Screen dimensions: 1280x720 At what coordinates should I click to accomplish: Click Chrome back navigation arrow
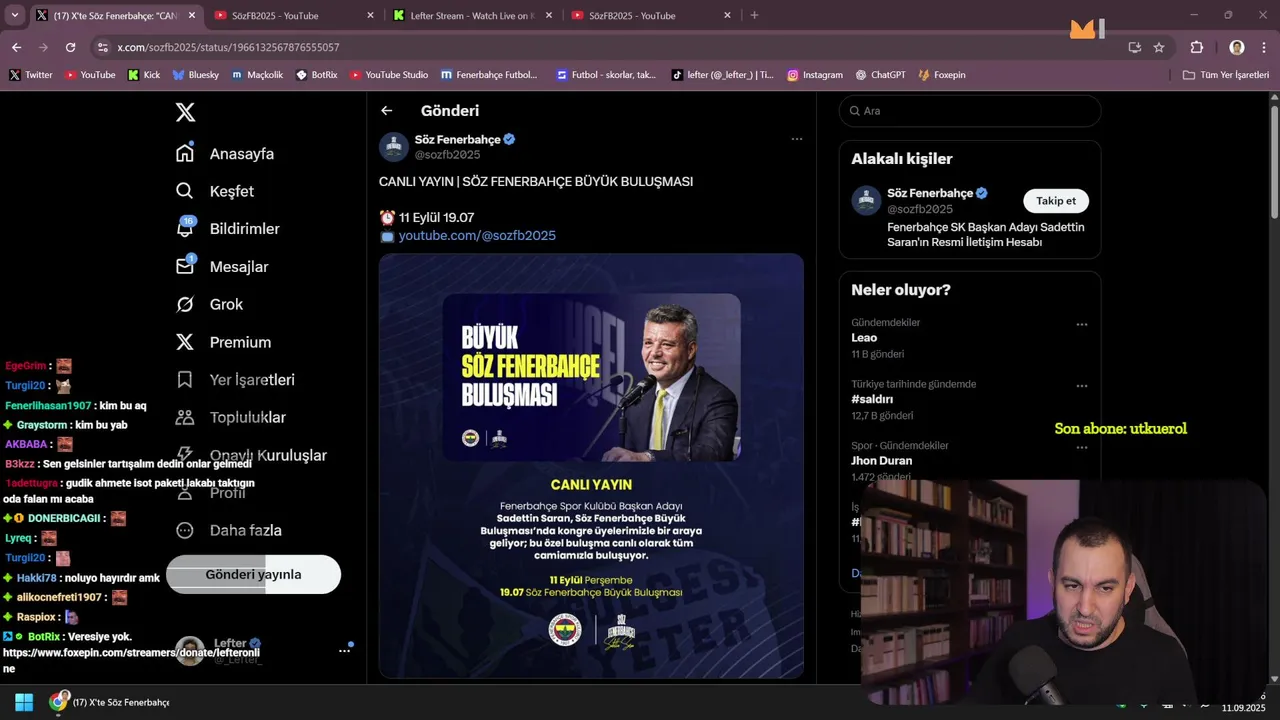[x=16, y=47]
